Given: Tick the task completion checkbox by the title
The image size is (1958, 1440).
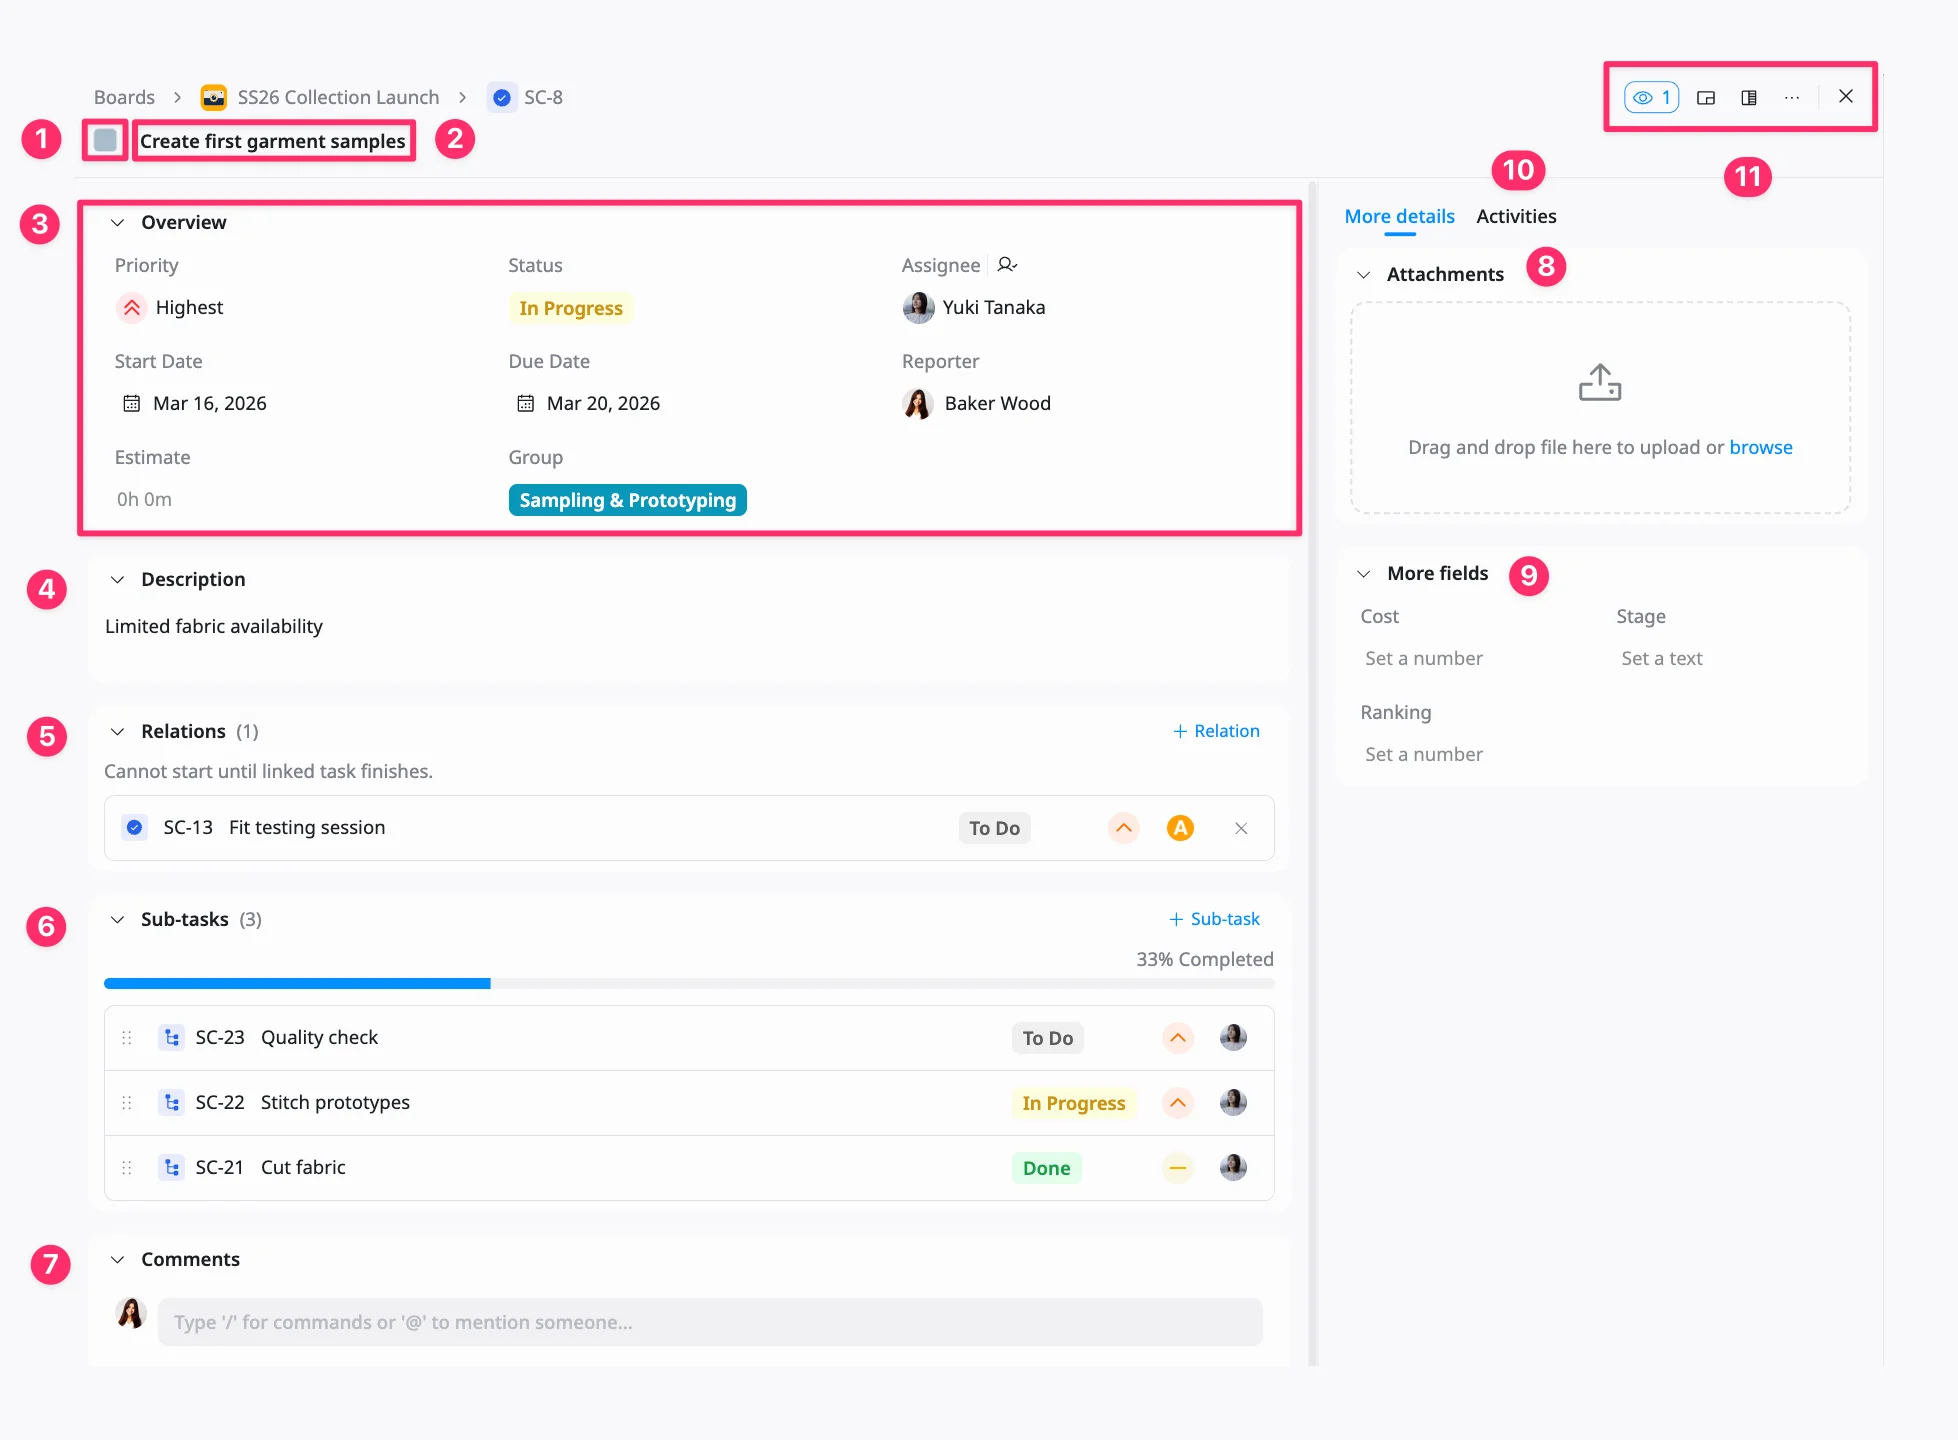Looking at the screenshot, I should [105, 140].
